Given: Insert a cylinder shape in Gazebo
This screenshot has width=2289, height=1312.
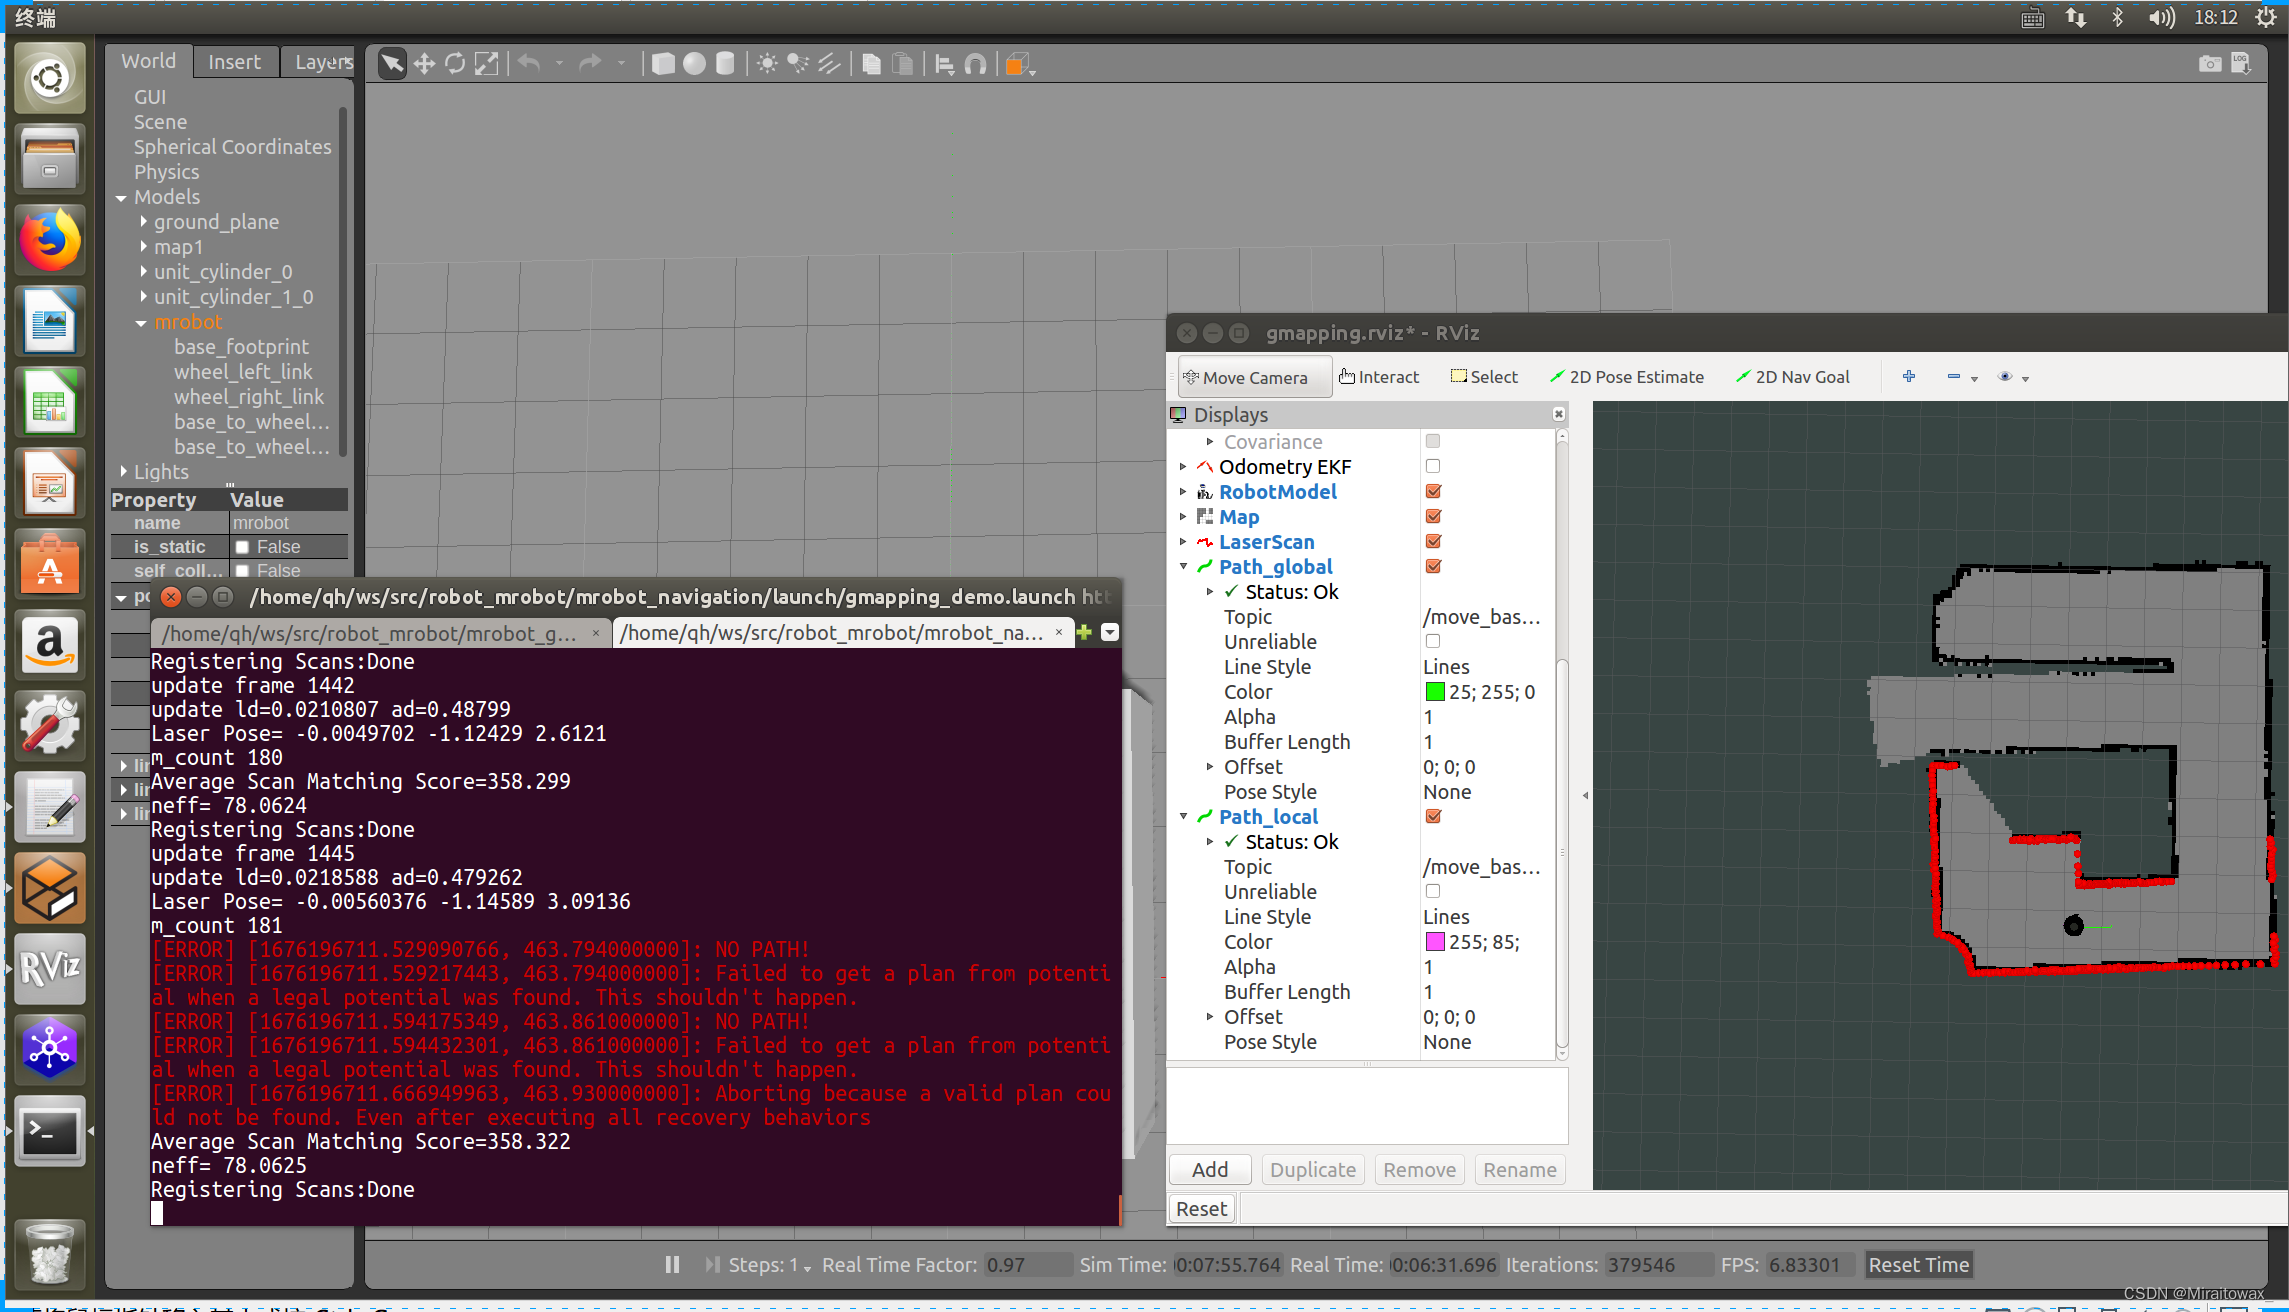Looking at the screenshot, I should [726, 64].
